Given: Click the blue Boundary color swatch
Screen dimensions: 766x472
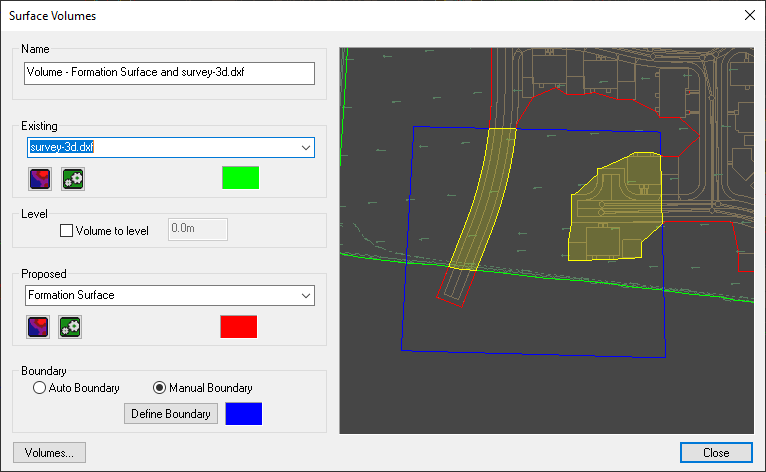Looking at the screenshot, I should (x=244, y=414).
